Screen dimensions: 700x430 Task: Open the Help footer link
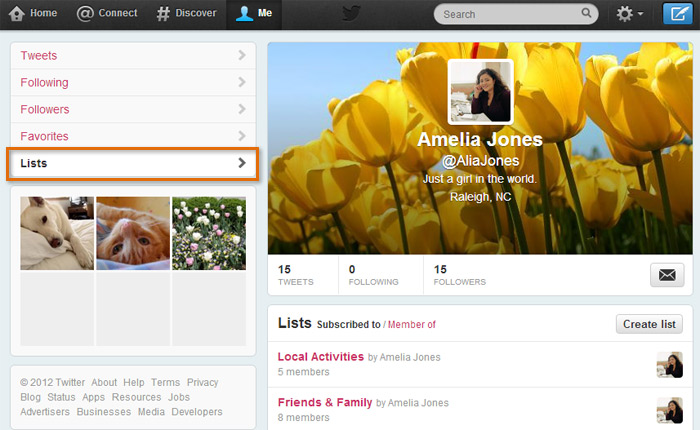133,383
